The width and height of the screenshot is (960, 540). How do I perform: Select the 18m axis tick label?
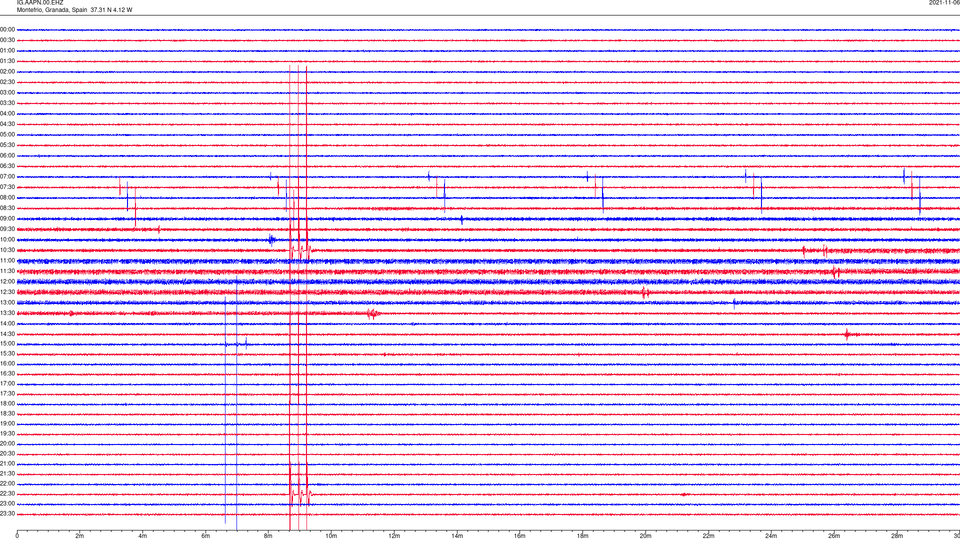tap(583, 536)
